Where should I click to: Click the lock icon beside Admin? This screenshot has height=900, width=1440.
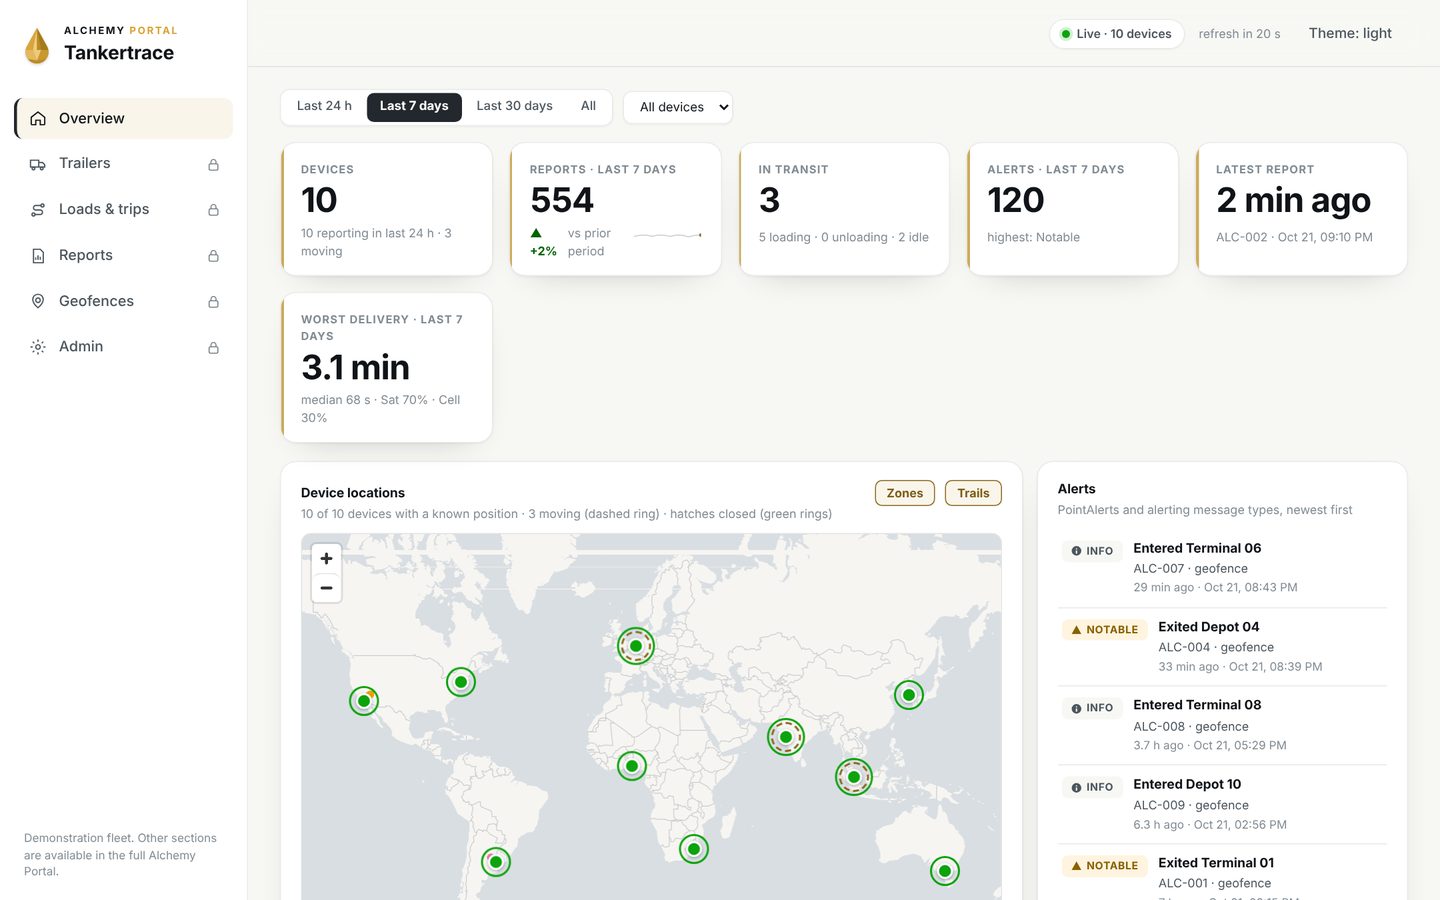[x=213, y=347]
